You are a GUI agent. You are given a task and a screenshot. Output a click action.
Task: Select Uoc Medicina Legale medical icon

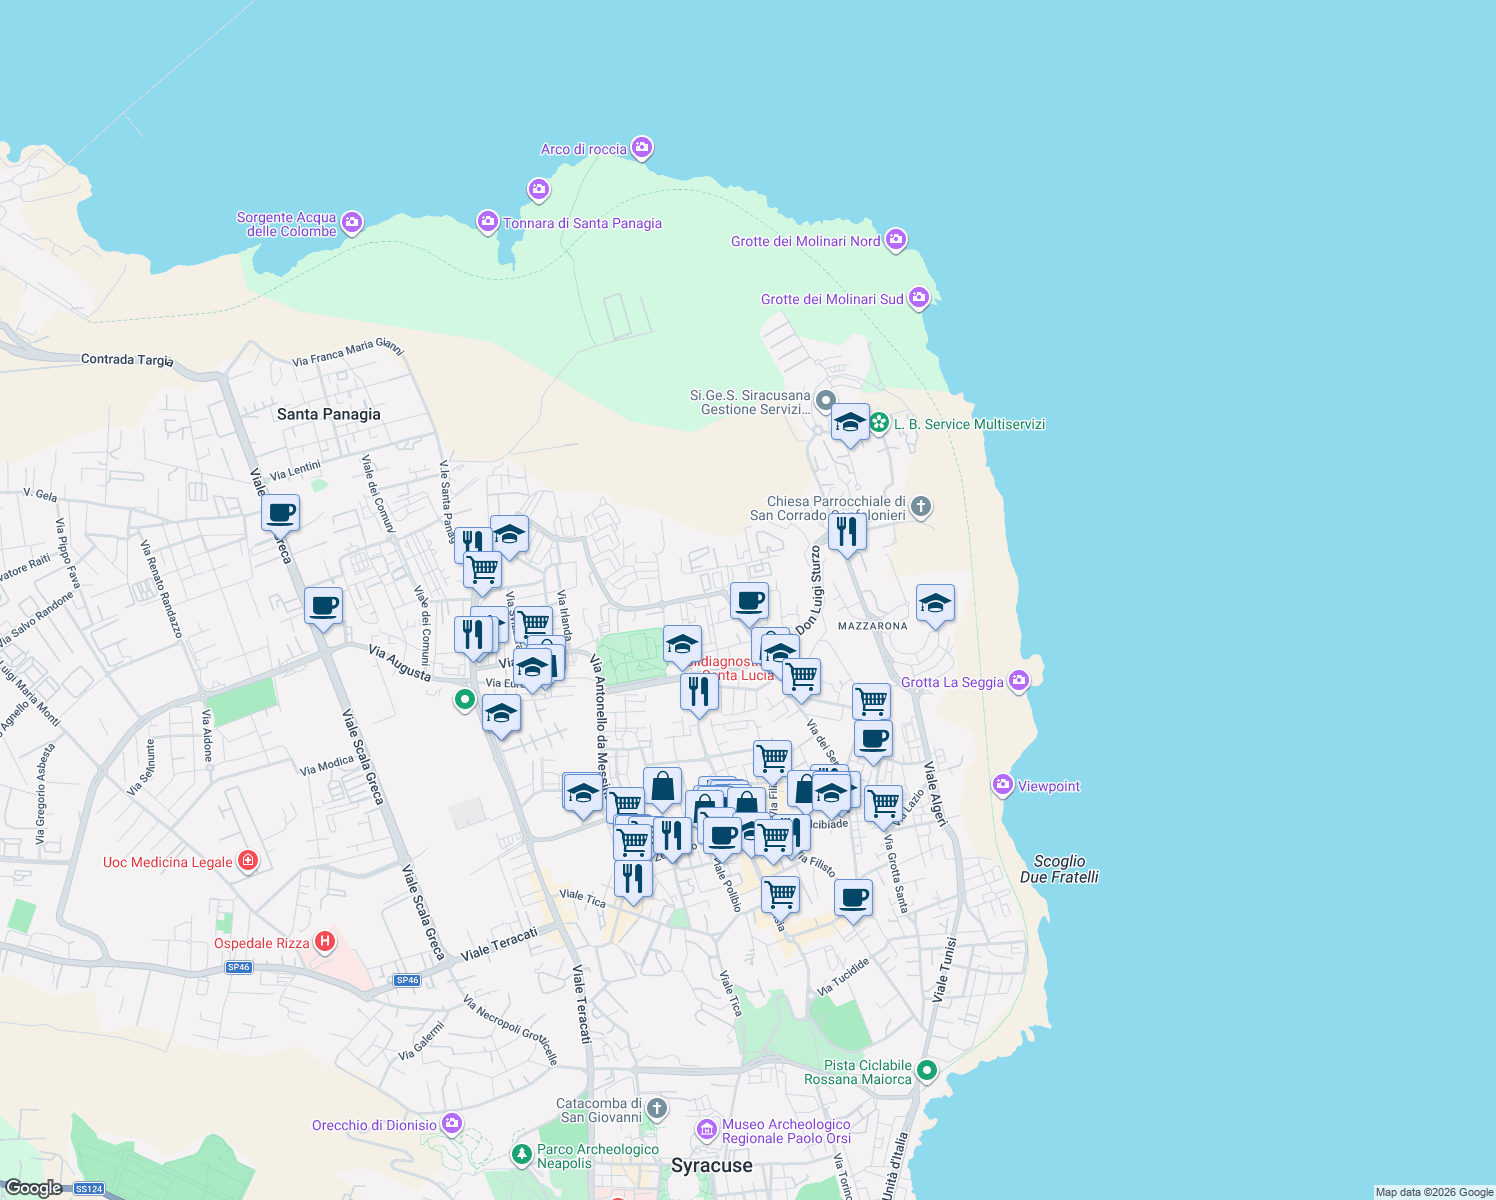click(248, 861)
